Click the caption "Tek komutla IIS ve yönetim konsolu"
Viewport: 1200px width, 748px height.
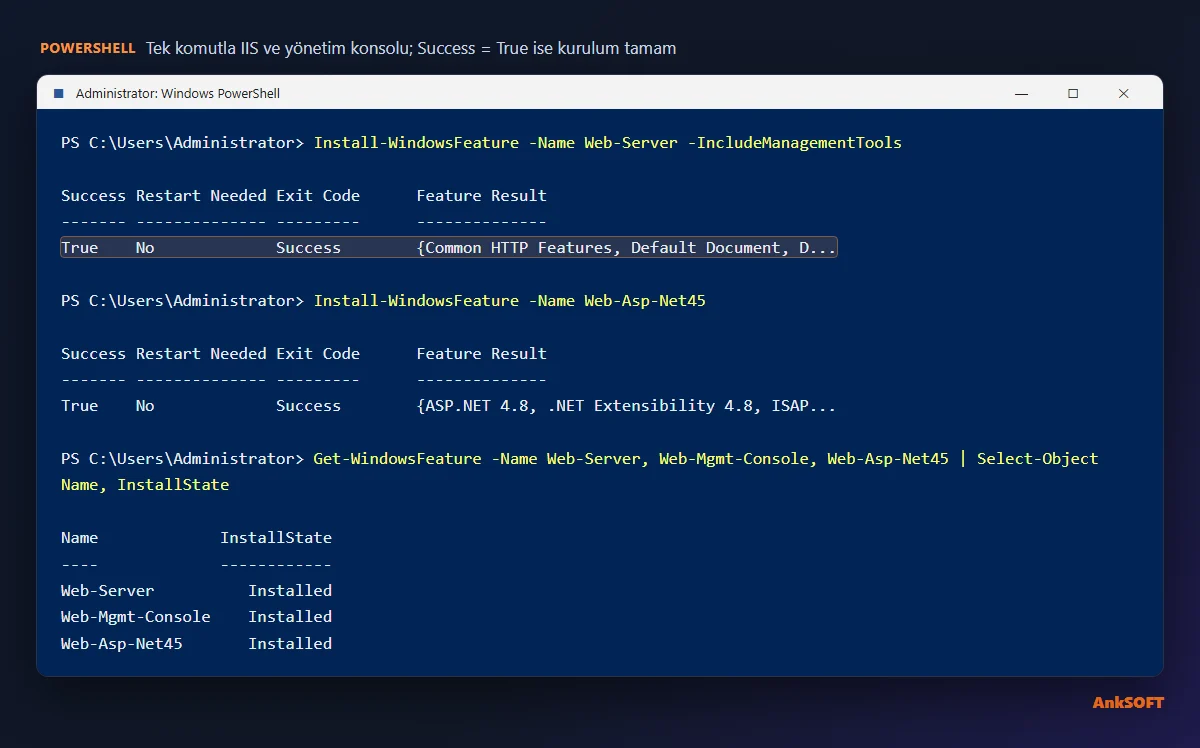click(277, 48)
